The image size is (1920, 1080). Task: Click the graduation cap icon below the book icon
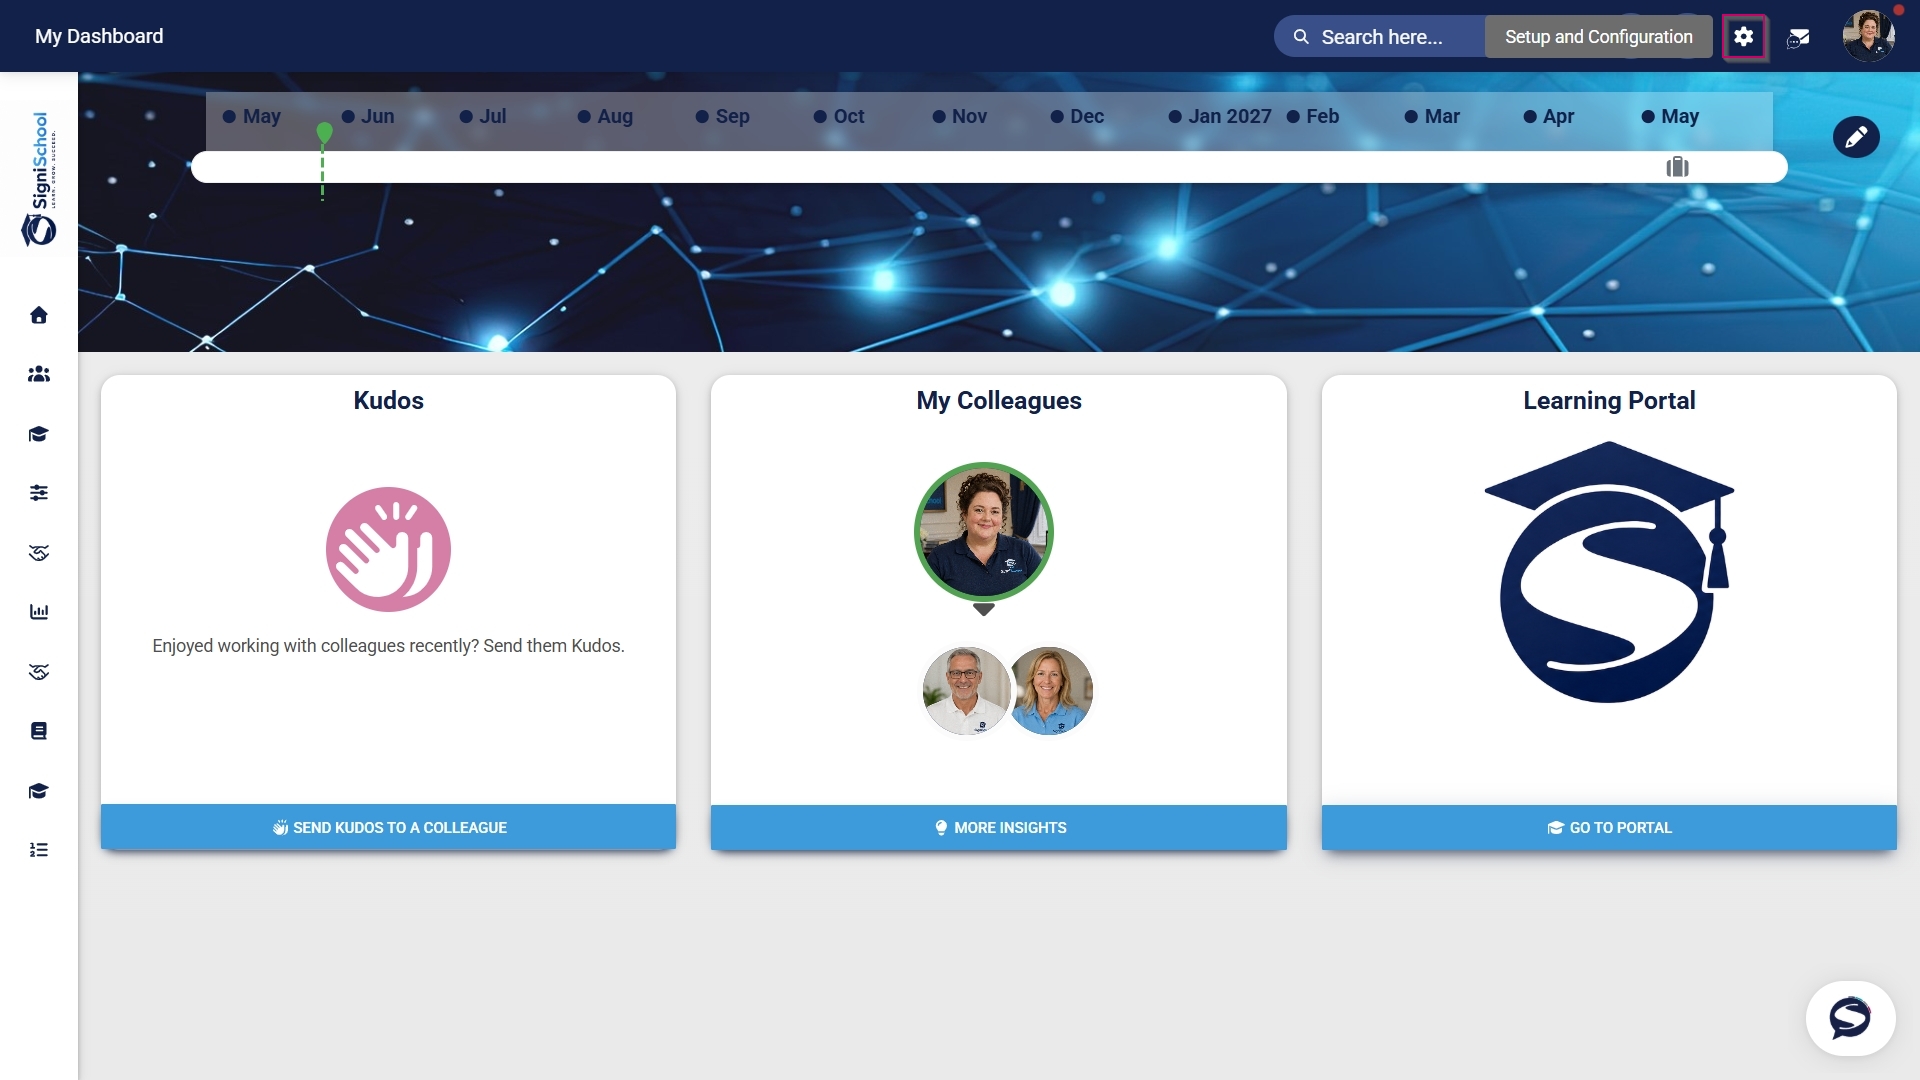point(39,791)
